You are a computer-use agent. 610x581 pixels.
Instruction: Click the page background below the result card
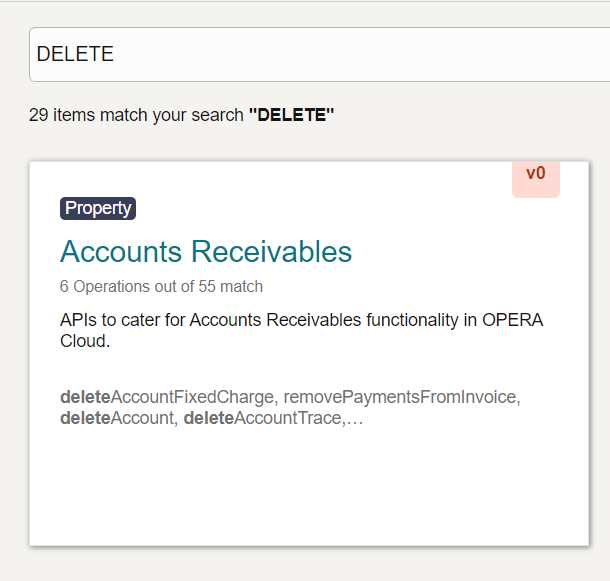pos(300,564)
